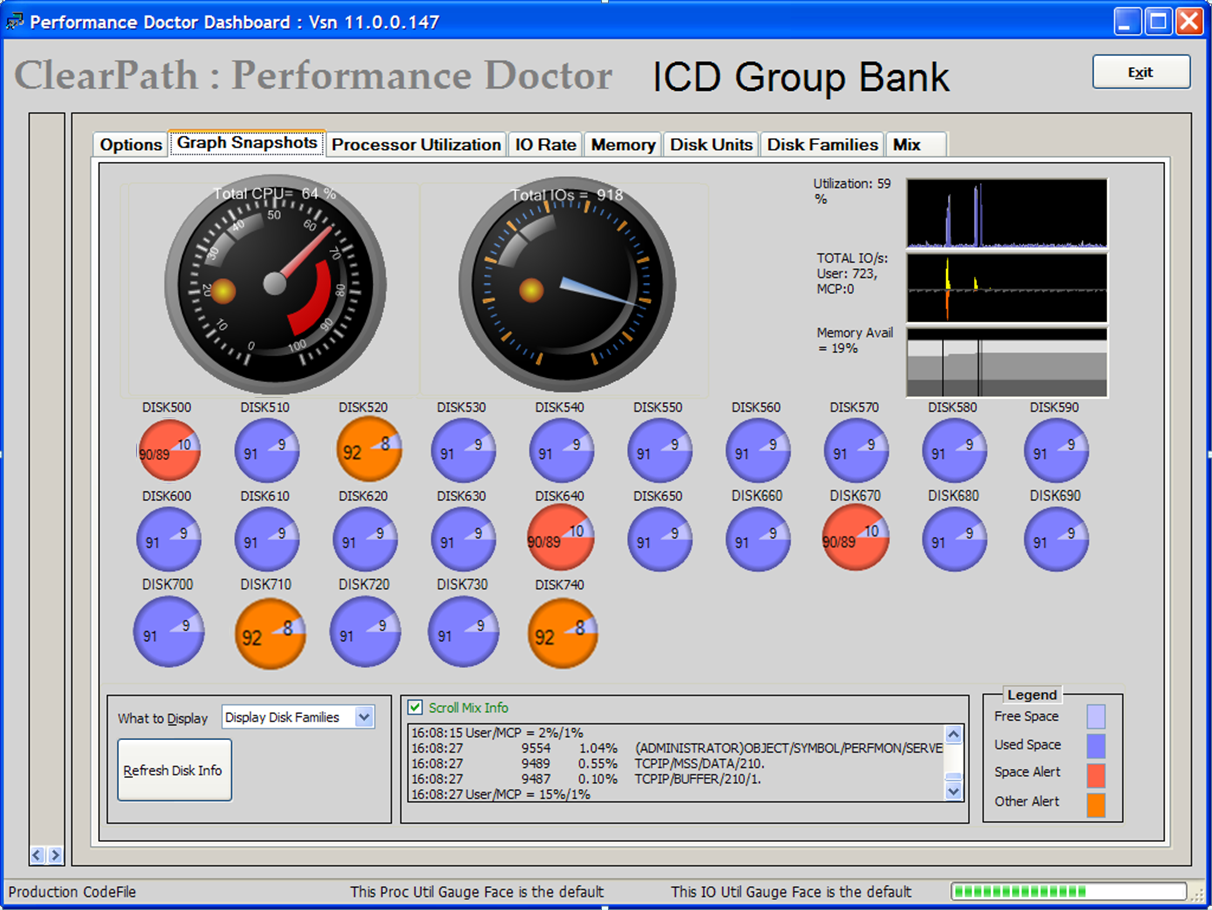This screenshot has height=910, width=1212.
Task: Click the DISK510 pie chart icon
Action: pyautogui.click(x=267, y=451)
